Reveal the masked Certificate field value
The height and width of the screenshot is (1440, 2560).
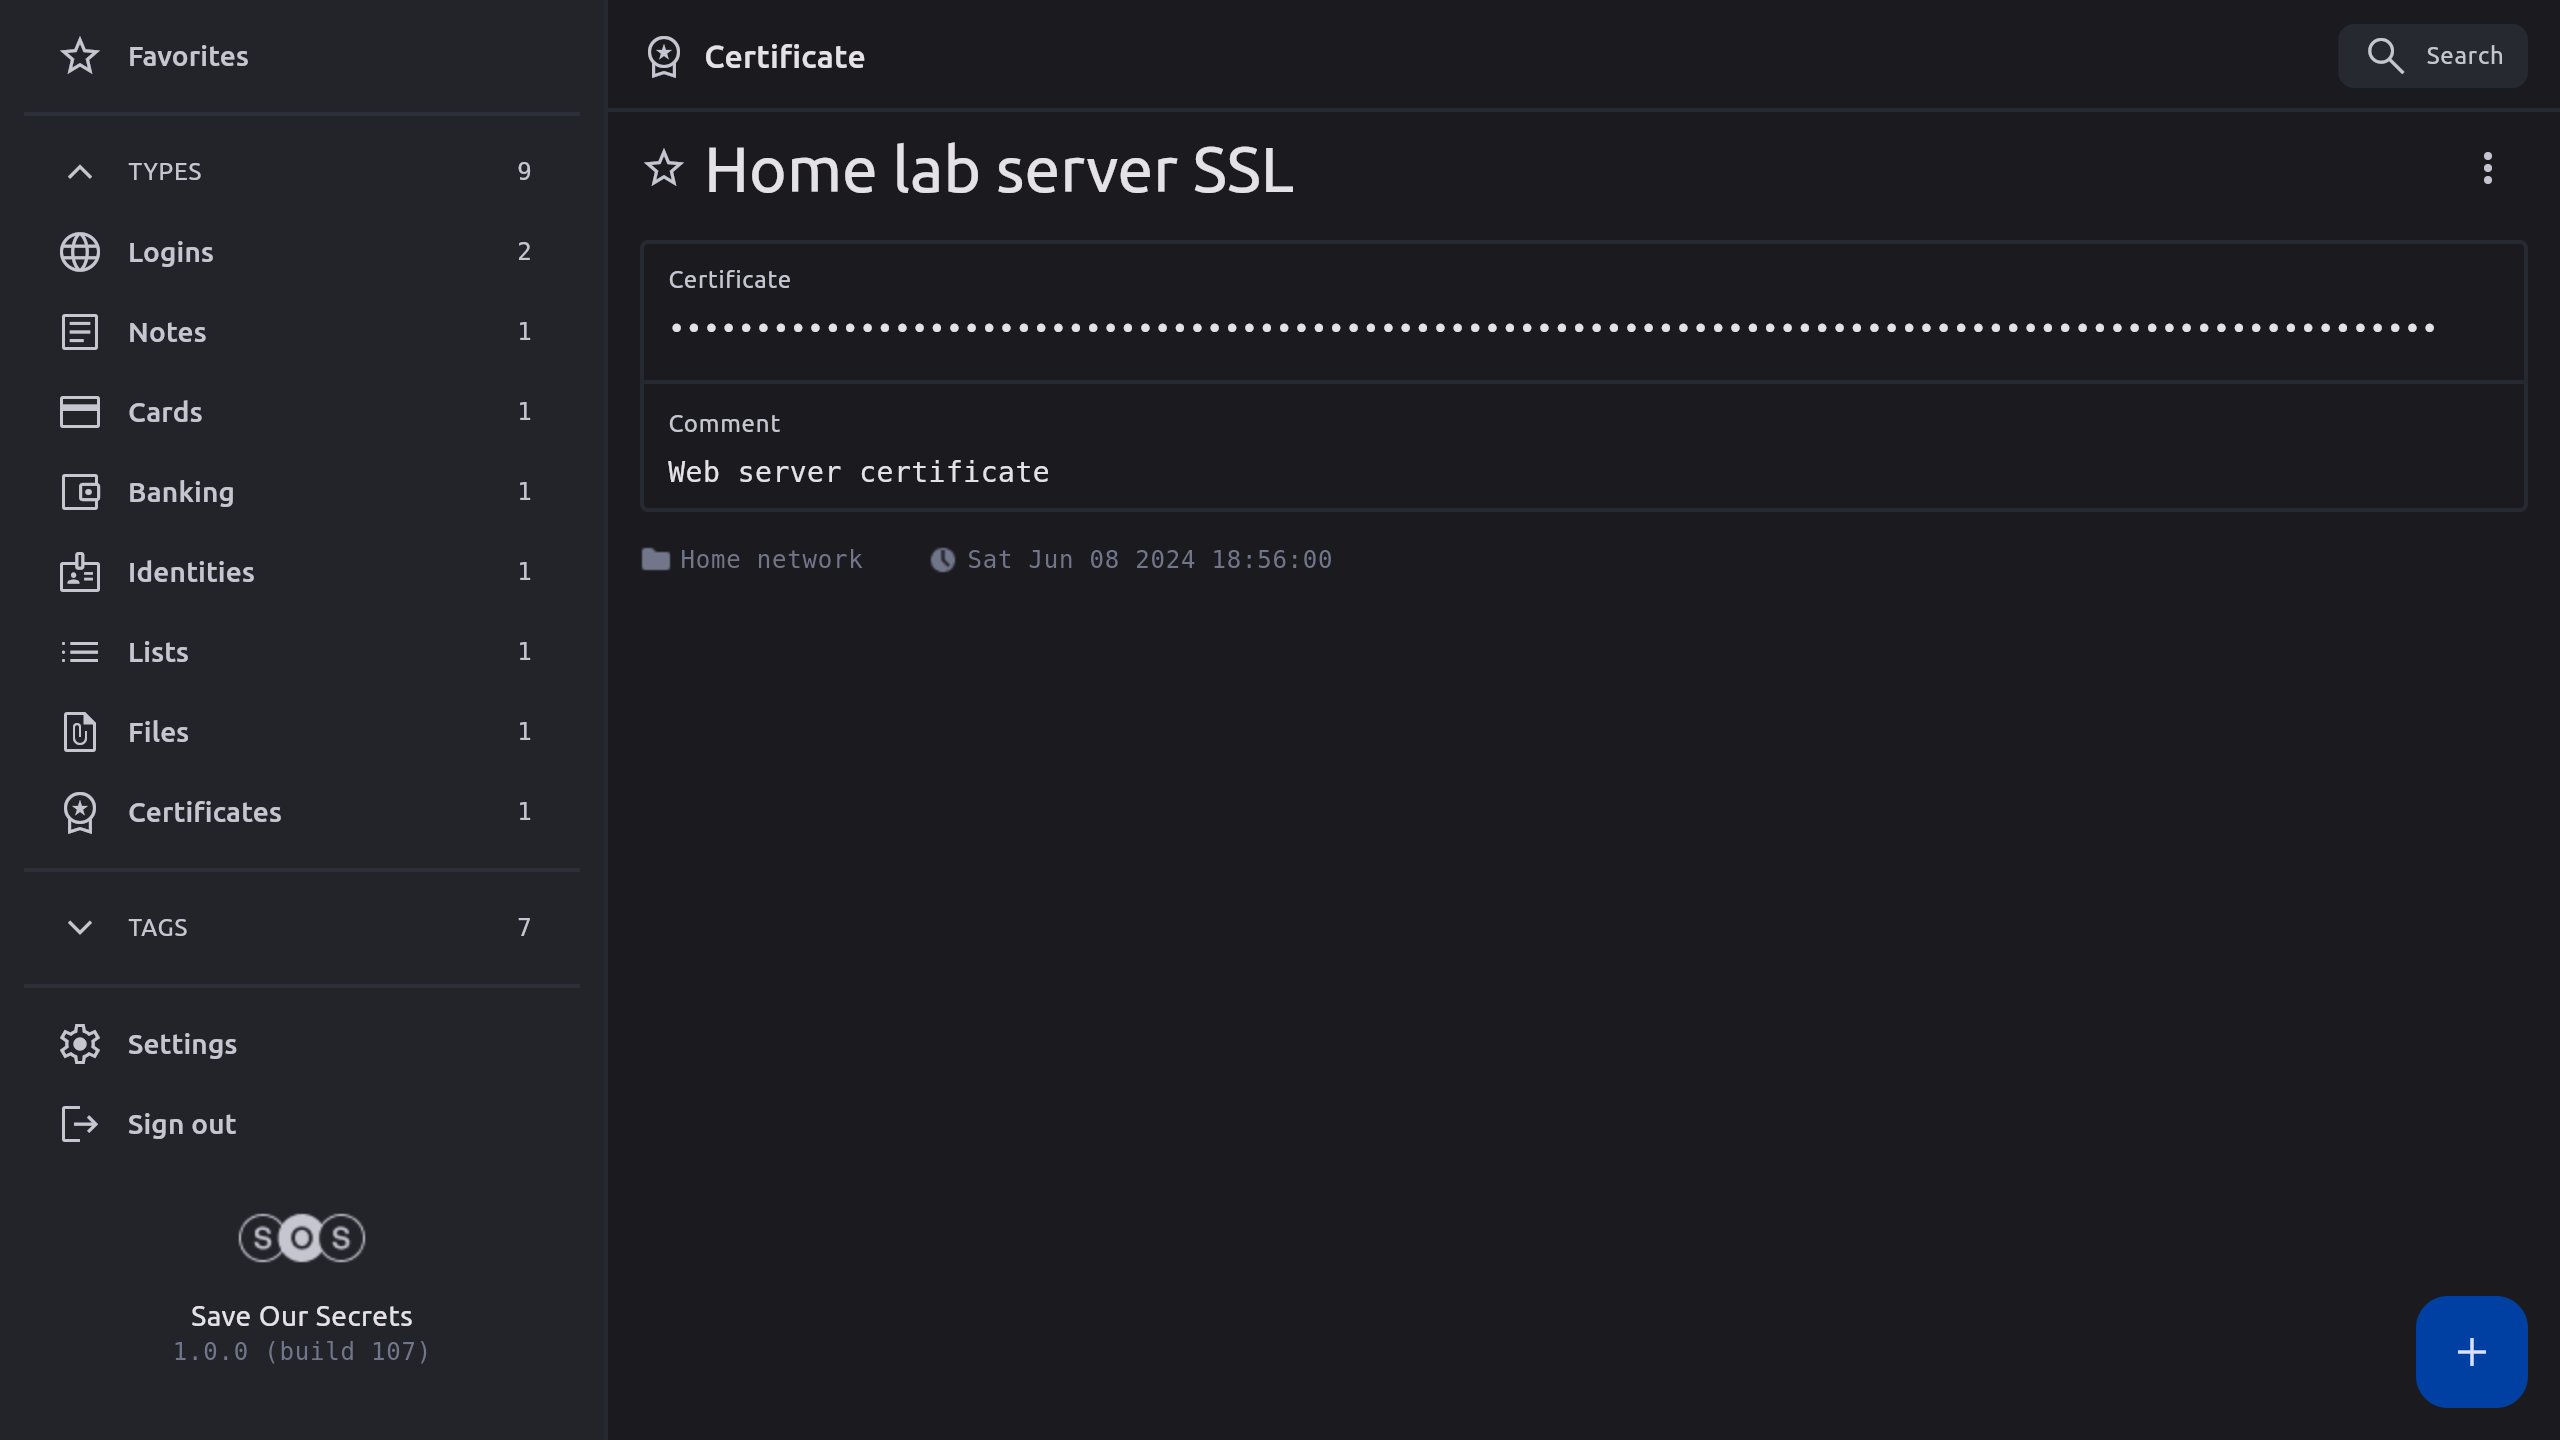click(x=1552, y=328)
